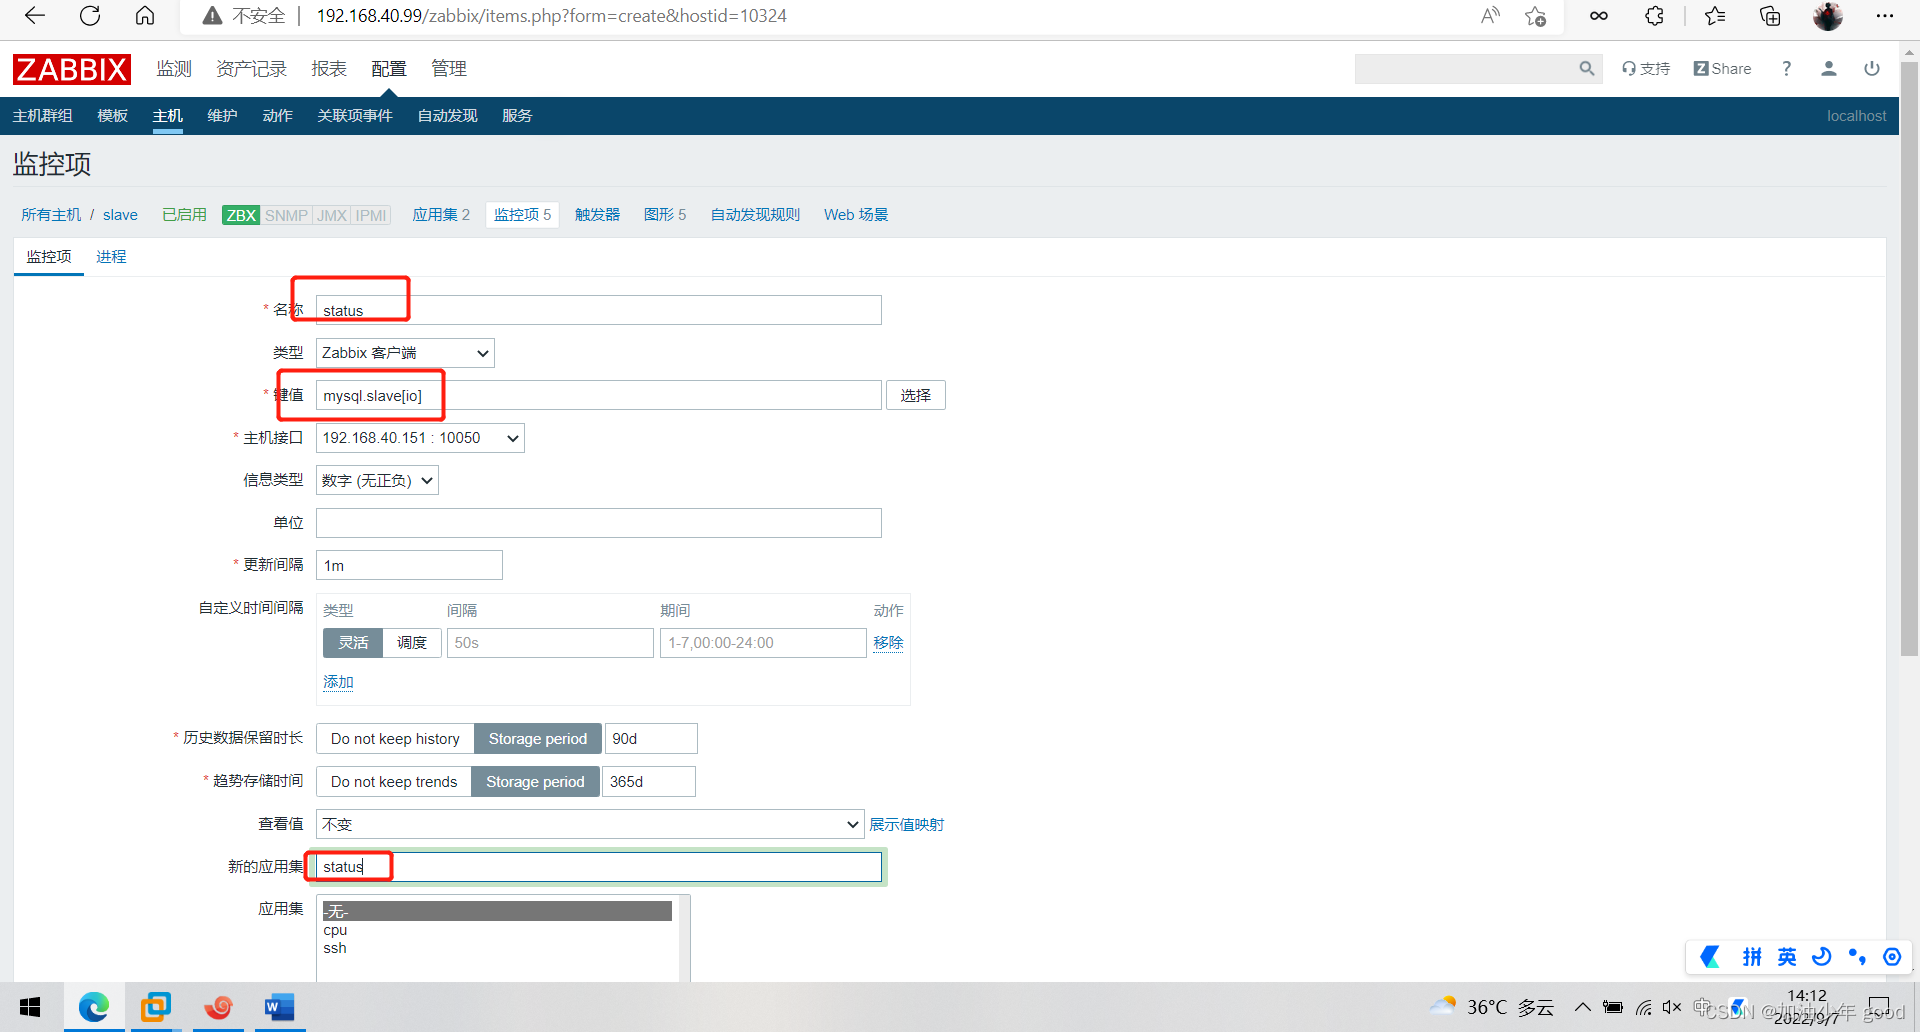
Task: Click 移除 link in custom intervals
Action: coord(888,643)
